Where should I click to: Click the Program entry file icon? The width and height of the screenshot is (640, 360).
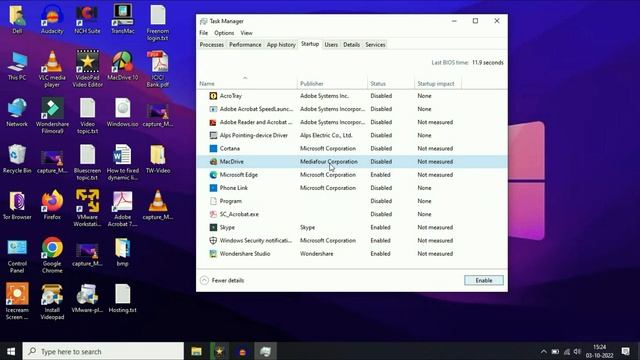click(213, 201)
